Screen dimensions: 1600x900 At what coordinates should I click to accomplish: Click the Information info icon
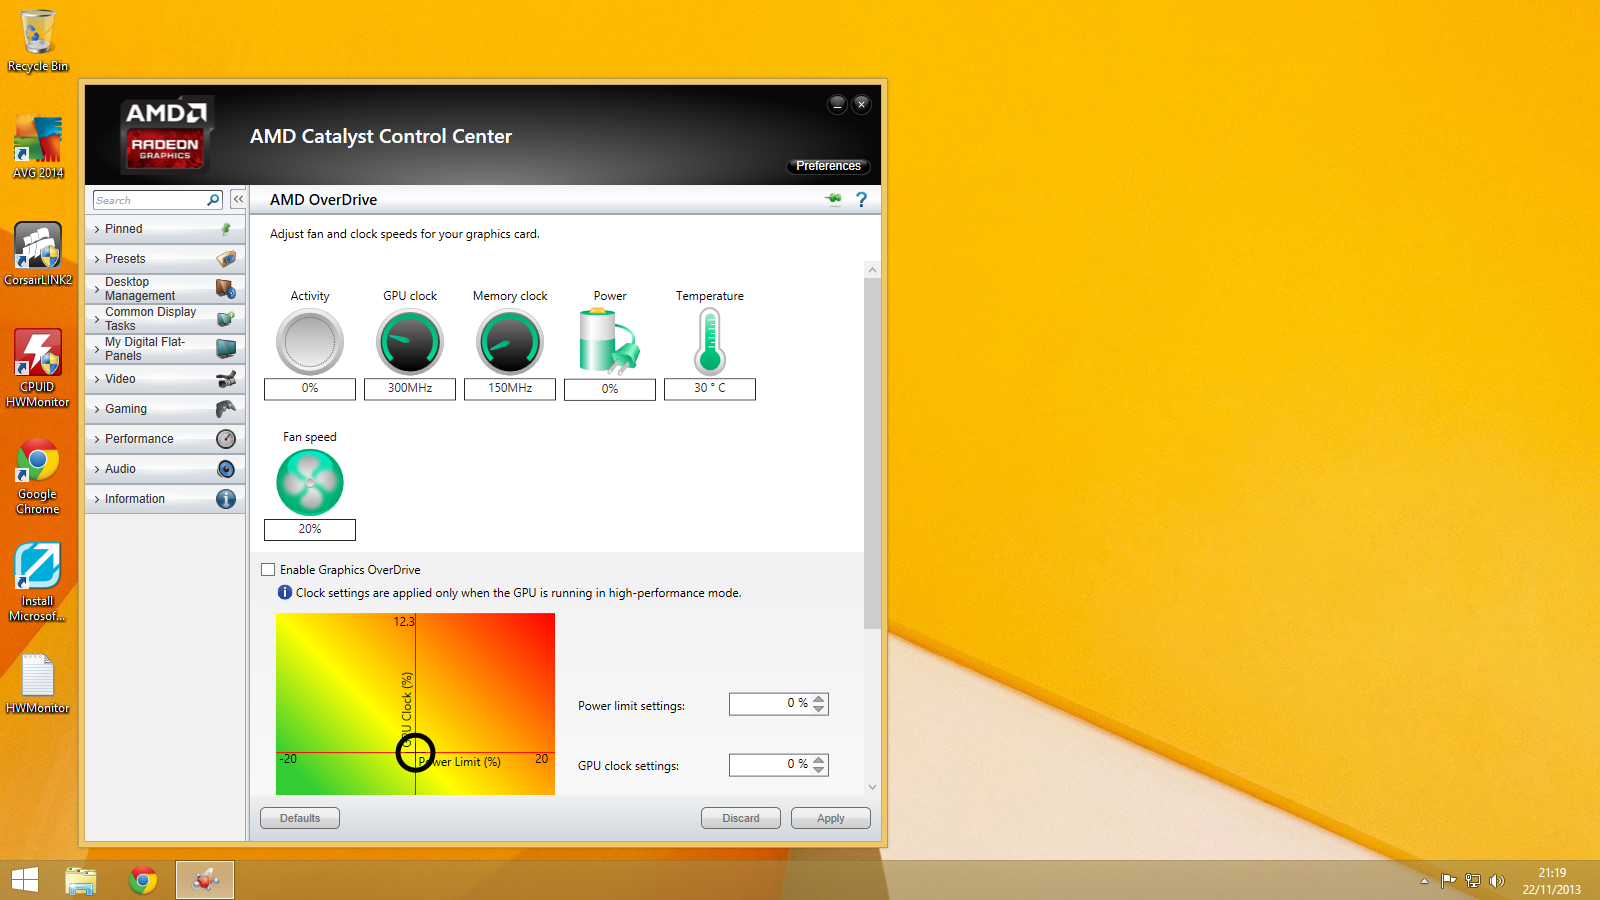point(226,498)
